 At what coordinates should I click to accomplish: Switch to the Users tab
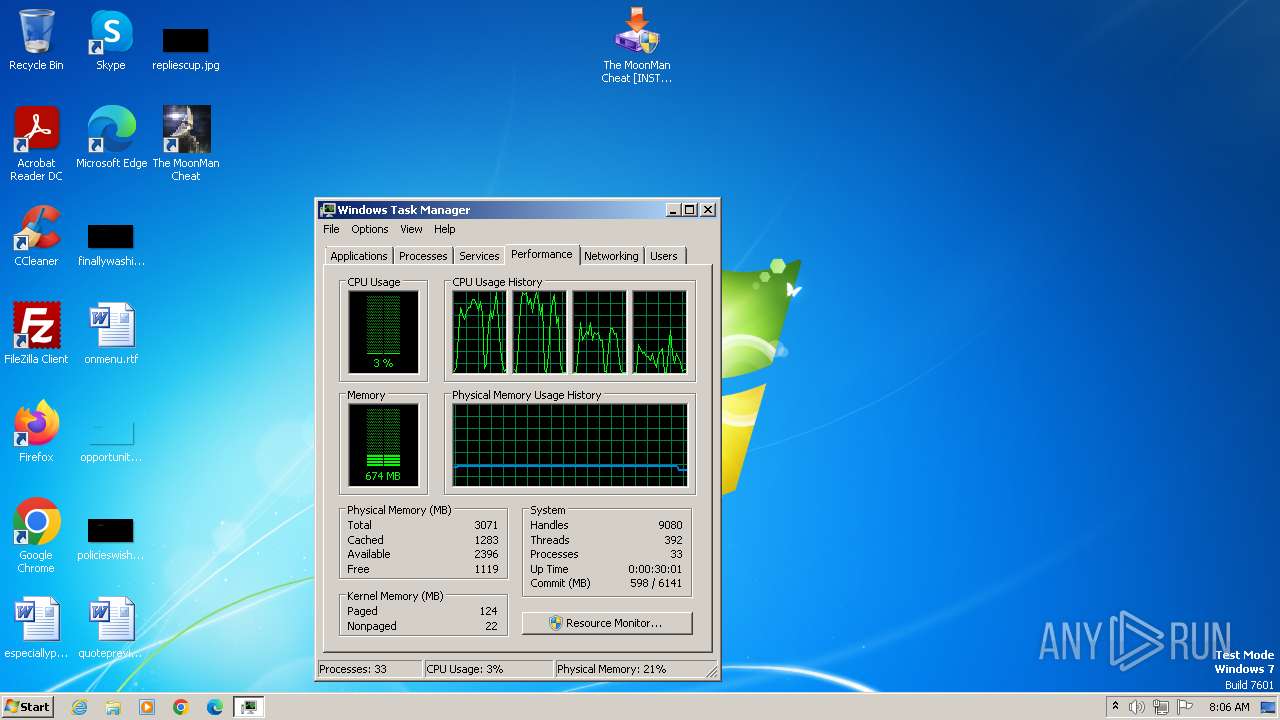pos(664,256)
